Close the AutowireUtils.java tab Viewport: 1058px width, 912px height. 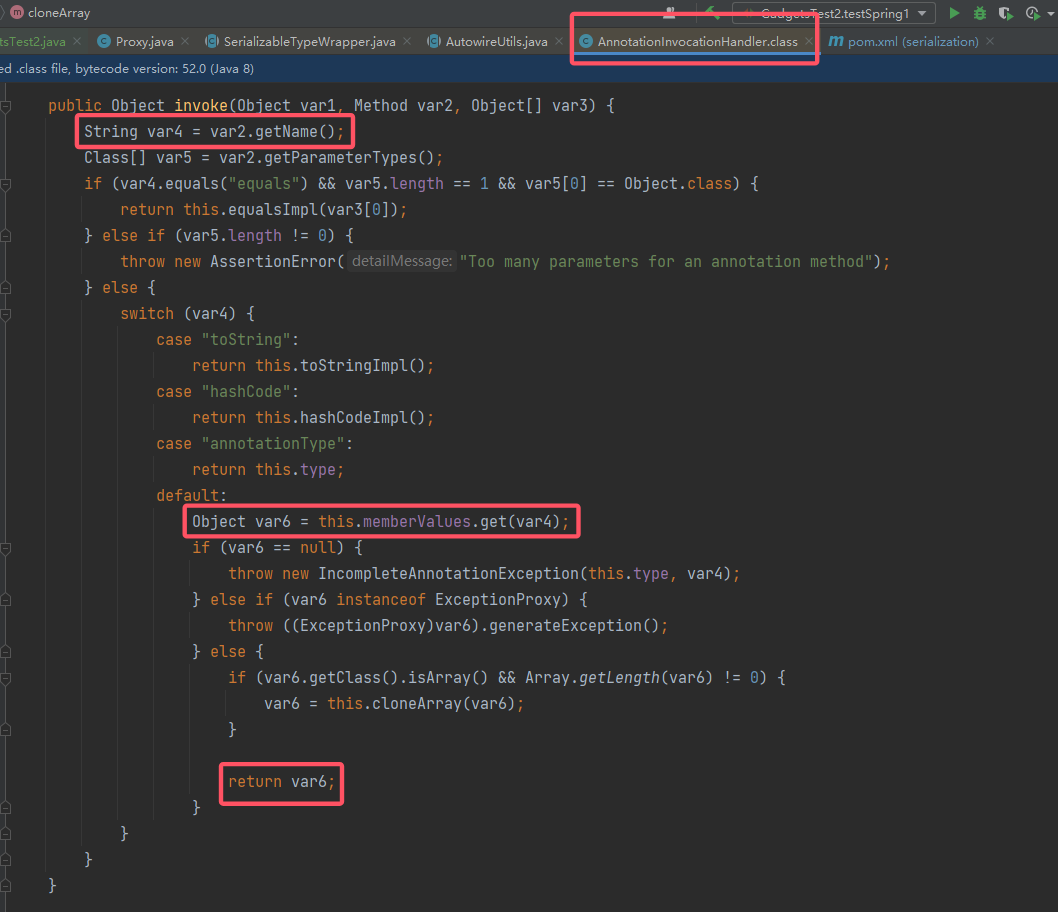tap(559, 42)
